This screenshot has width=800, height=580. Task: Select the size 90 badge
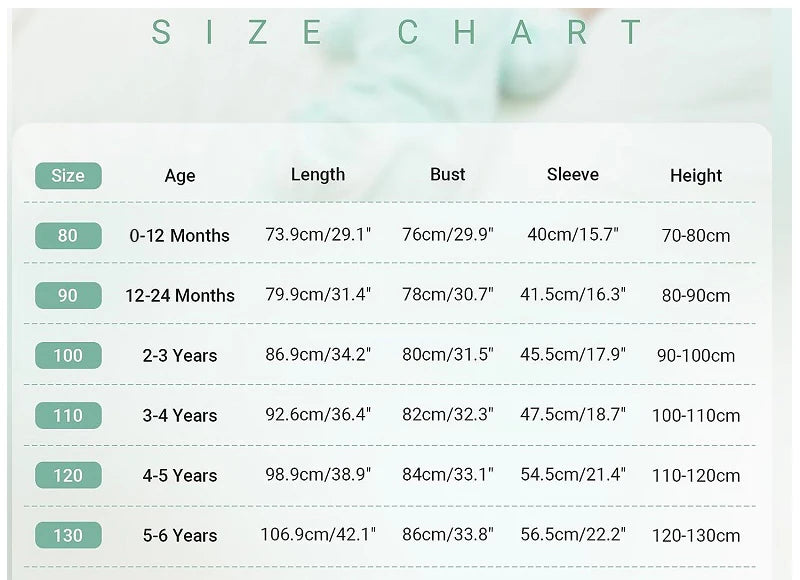[68, 295]
